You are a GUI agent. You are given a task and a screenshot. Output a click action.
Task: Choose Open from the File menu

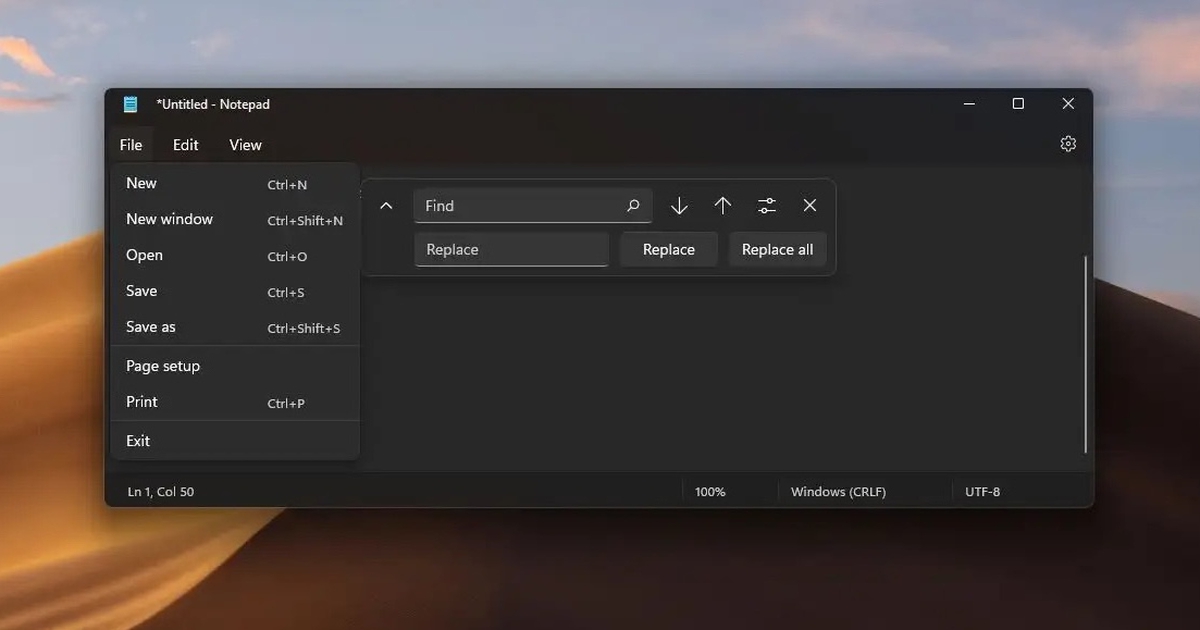pos(235,256)
